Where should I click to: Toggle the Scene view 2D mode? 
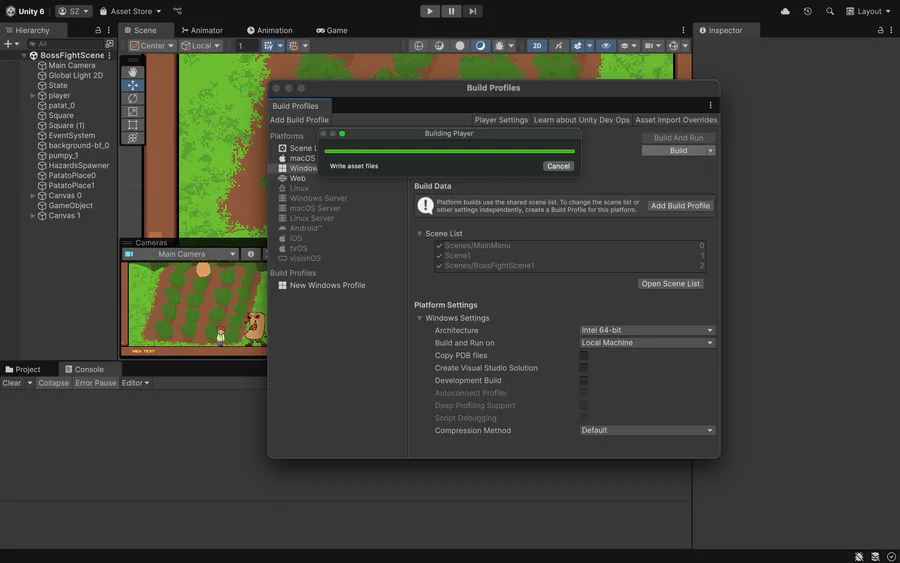tap(537, 45)
